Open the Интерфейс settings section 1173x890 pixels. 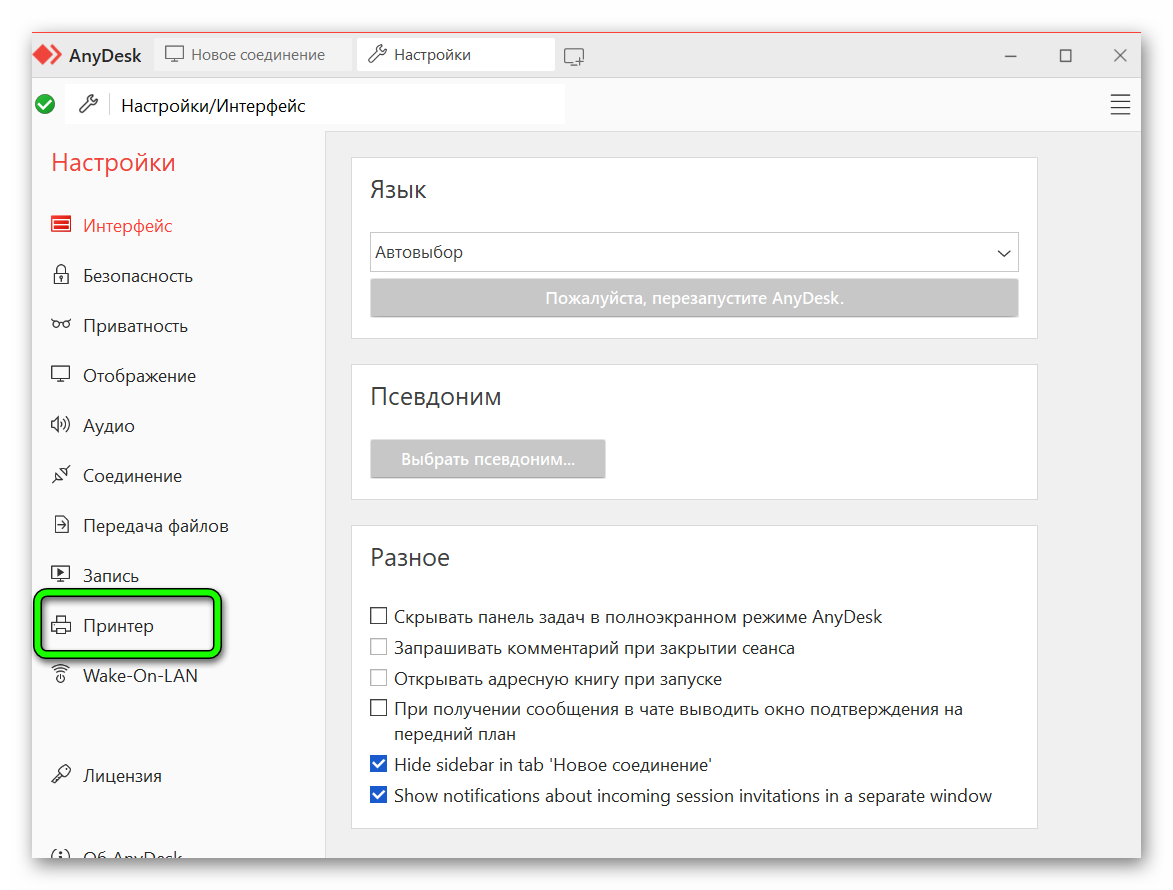tap(127, 226)
